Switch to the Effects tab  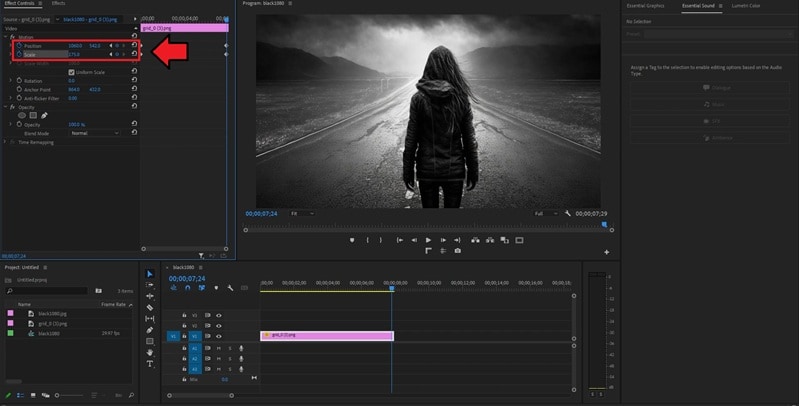[x=59, y=4]
